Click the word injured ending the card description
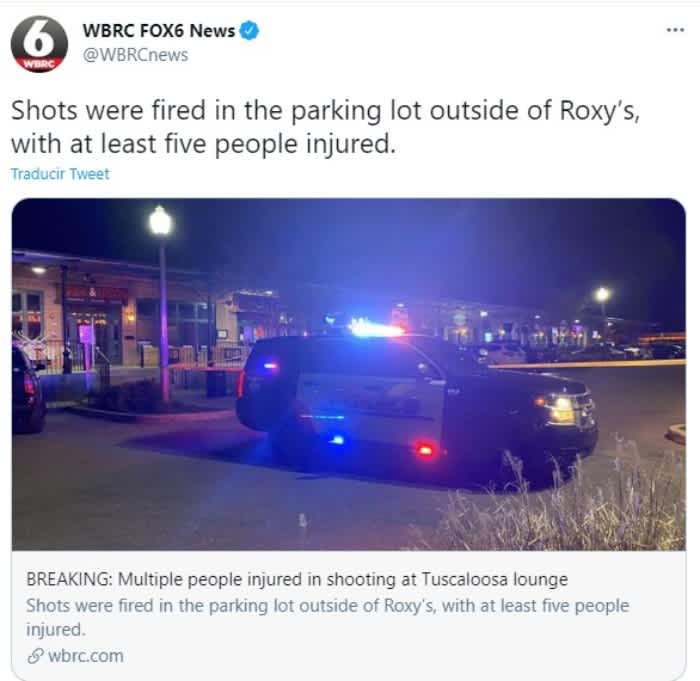The image size is (700, 681). pyautogui.click(x=55, y=629)
